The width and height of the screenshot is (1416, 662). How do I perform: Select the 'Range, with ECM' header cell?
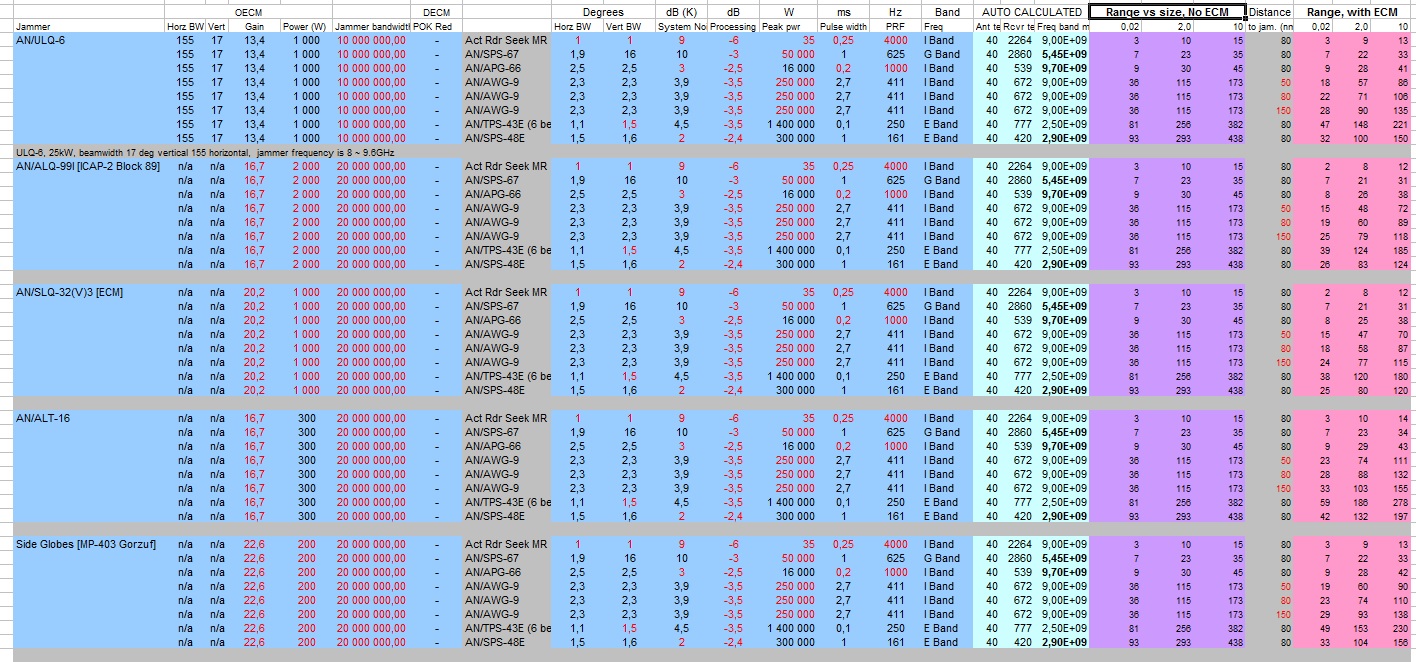(x=1352, y=12)
